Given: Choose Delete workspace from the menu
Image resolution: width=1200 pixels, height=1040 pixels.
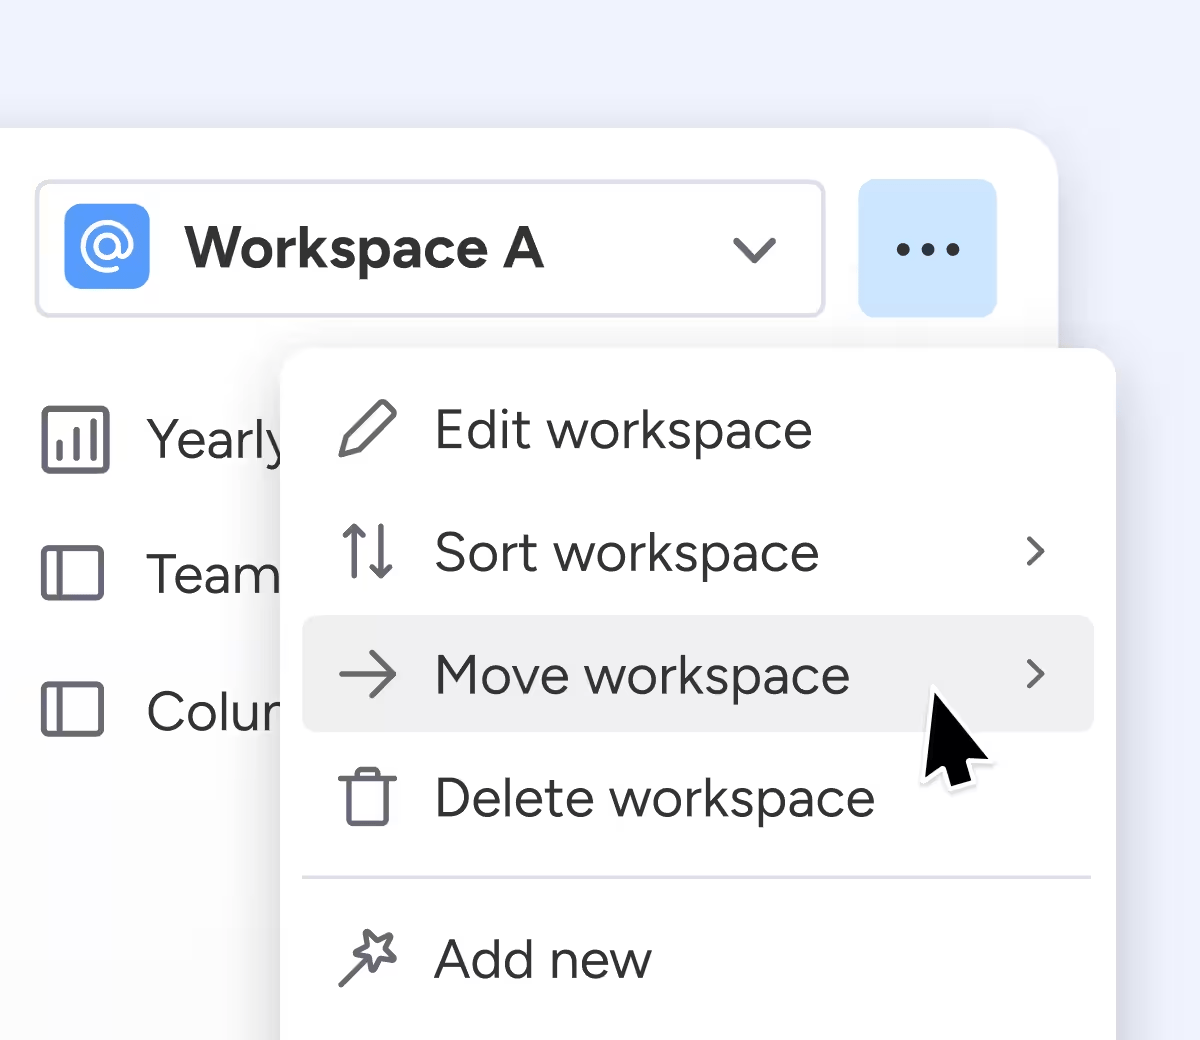Looking at the screenshot, I should [x=698, y=797].
